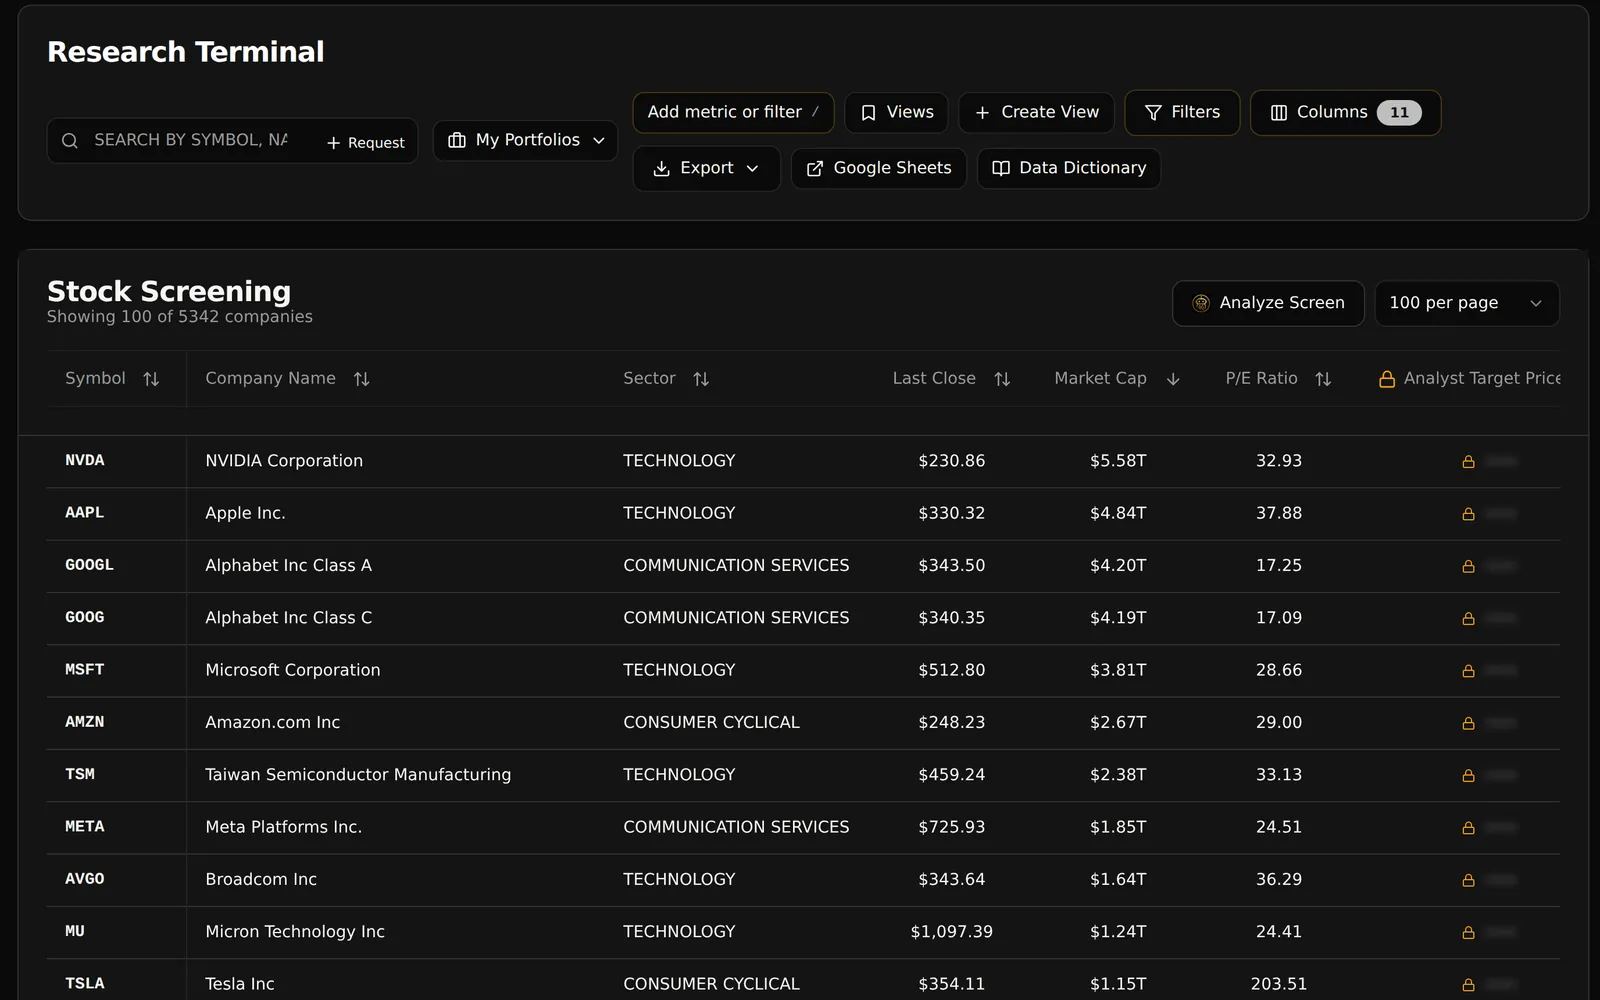Sort by Last Close arrows icon

[1002, 379]
